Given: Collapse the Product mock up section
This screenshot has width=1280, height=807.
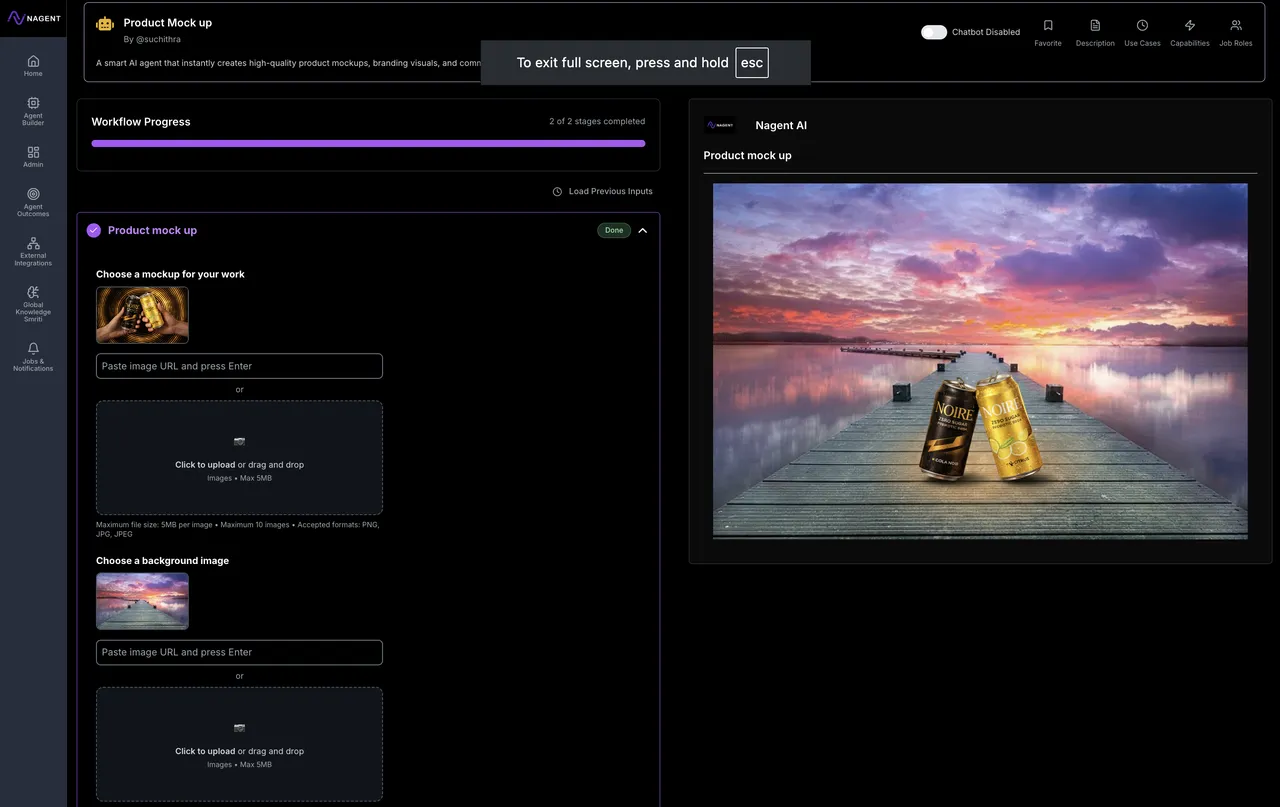Looking at the screenshot, I should [x=642, y=231].
